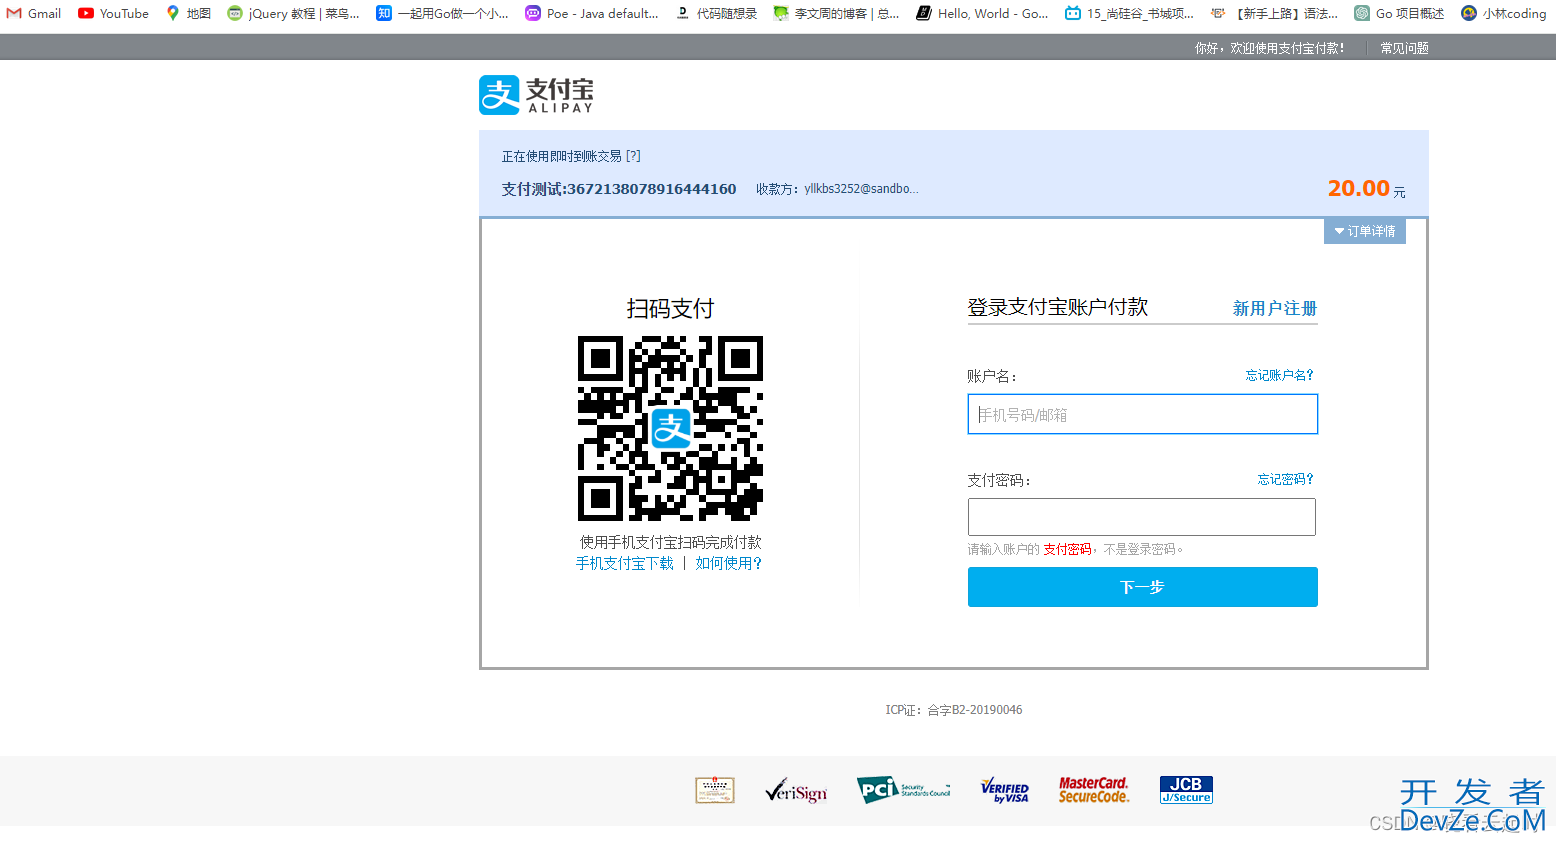1556x842 pixels.
Task: Click the 你好，欢迎使用支付宝付款 greeting
Action: pos(1270,48)
